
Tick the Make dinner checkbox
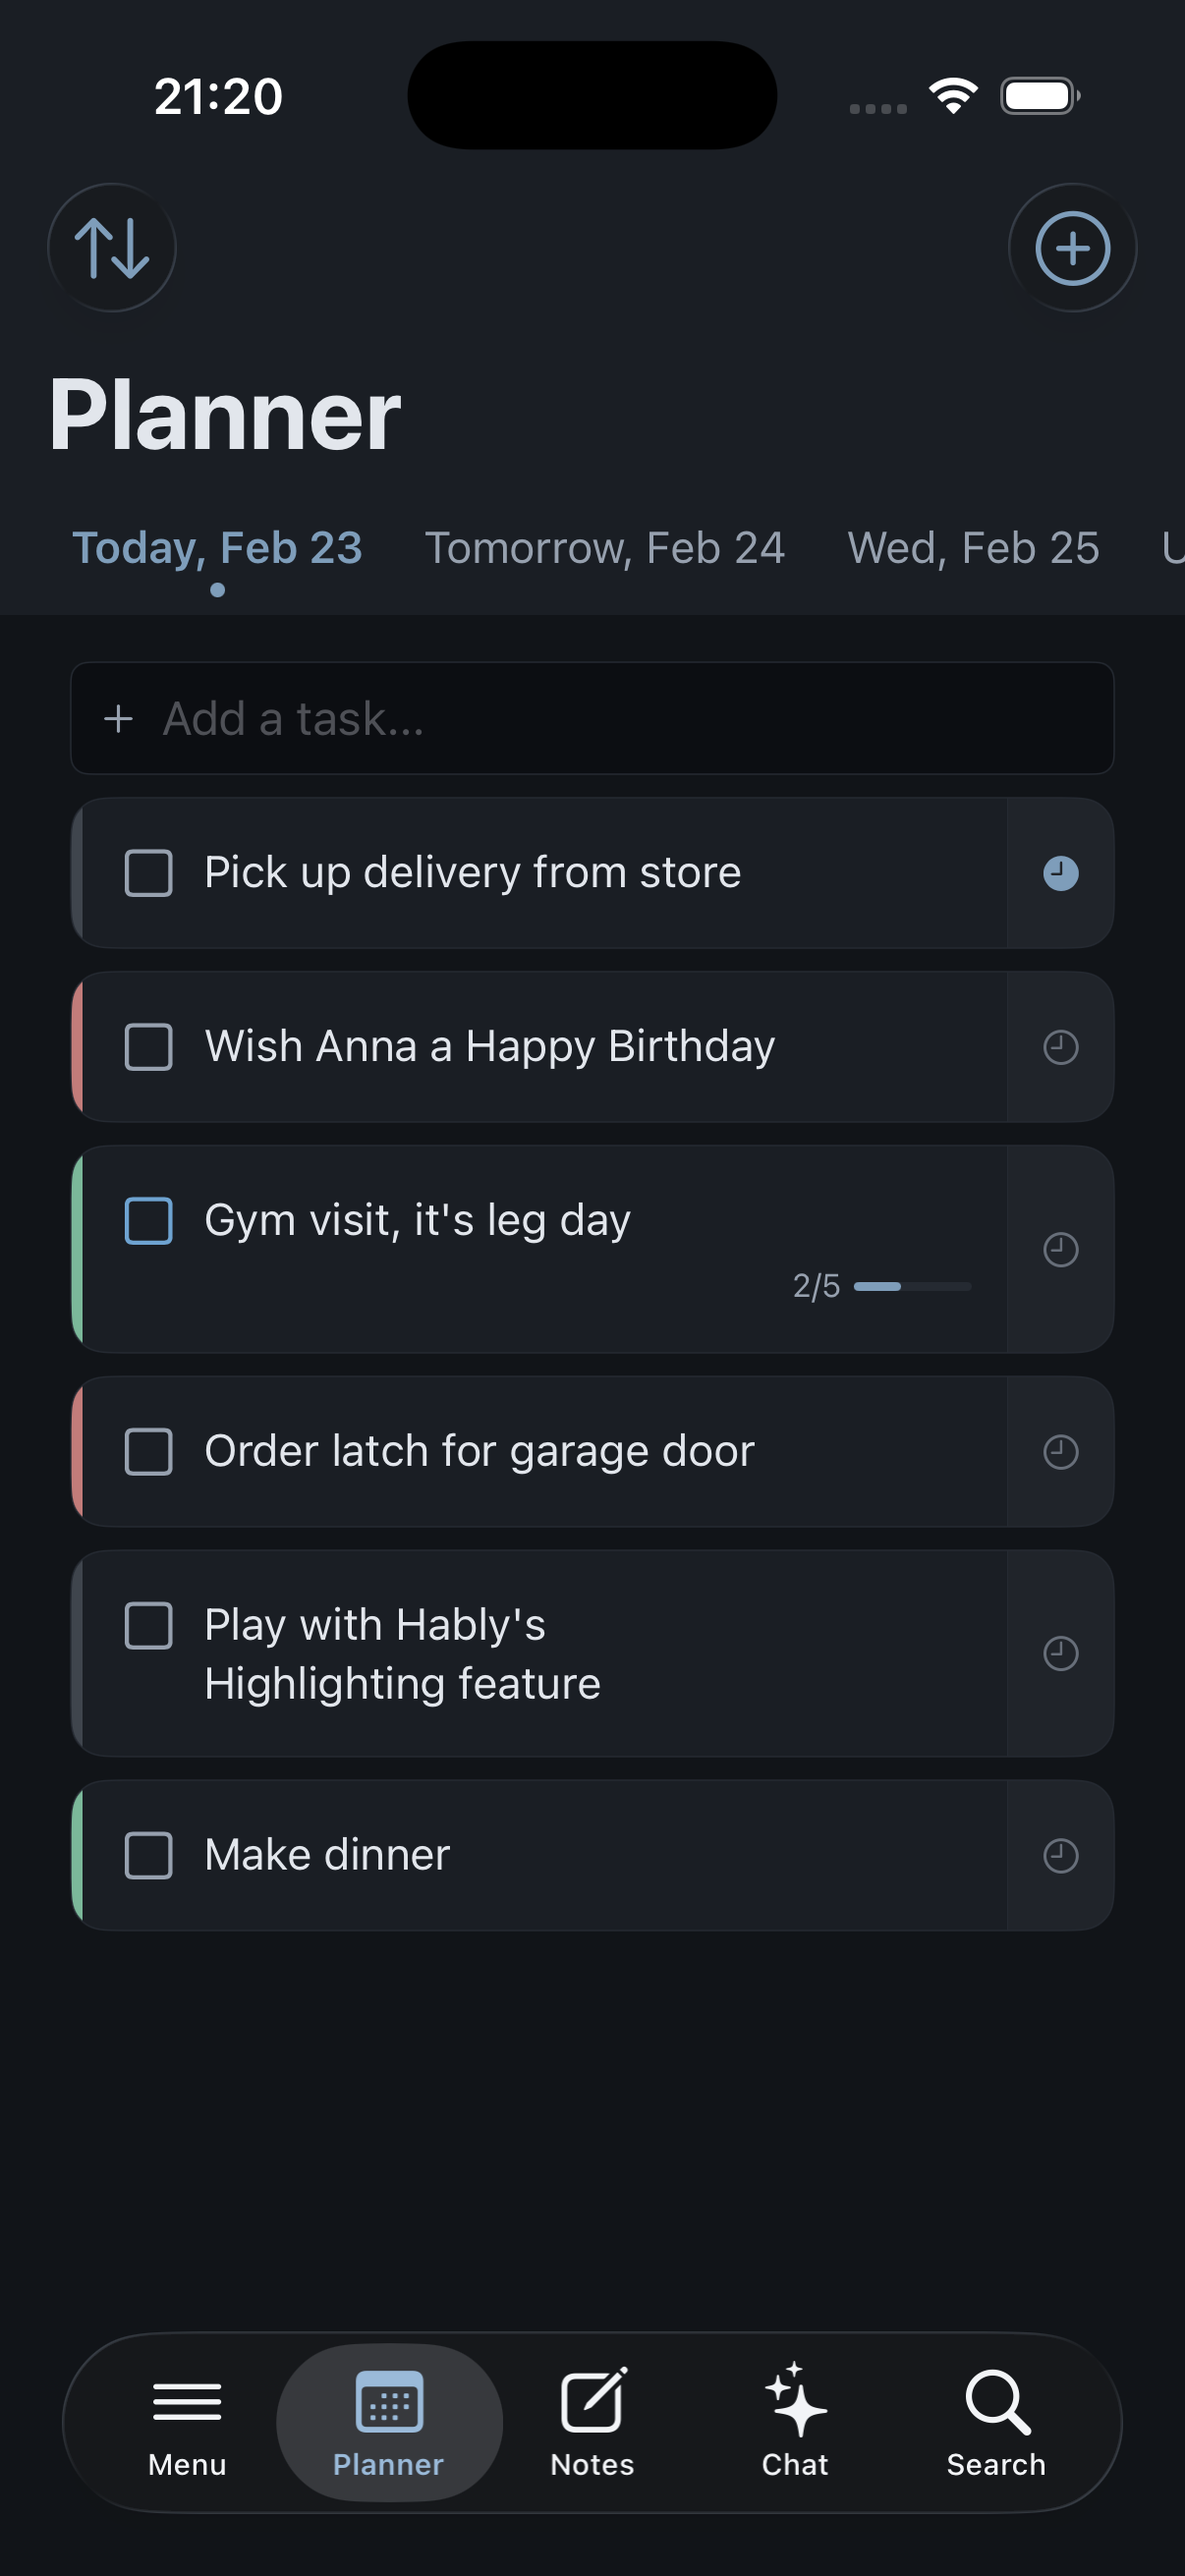pyautogui.click(x=149, y=1855)
